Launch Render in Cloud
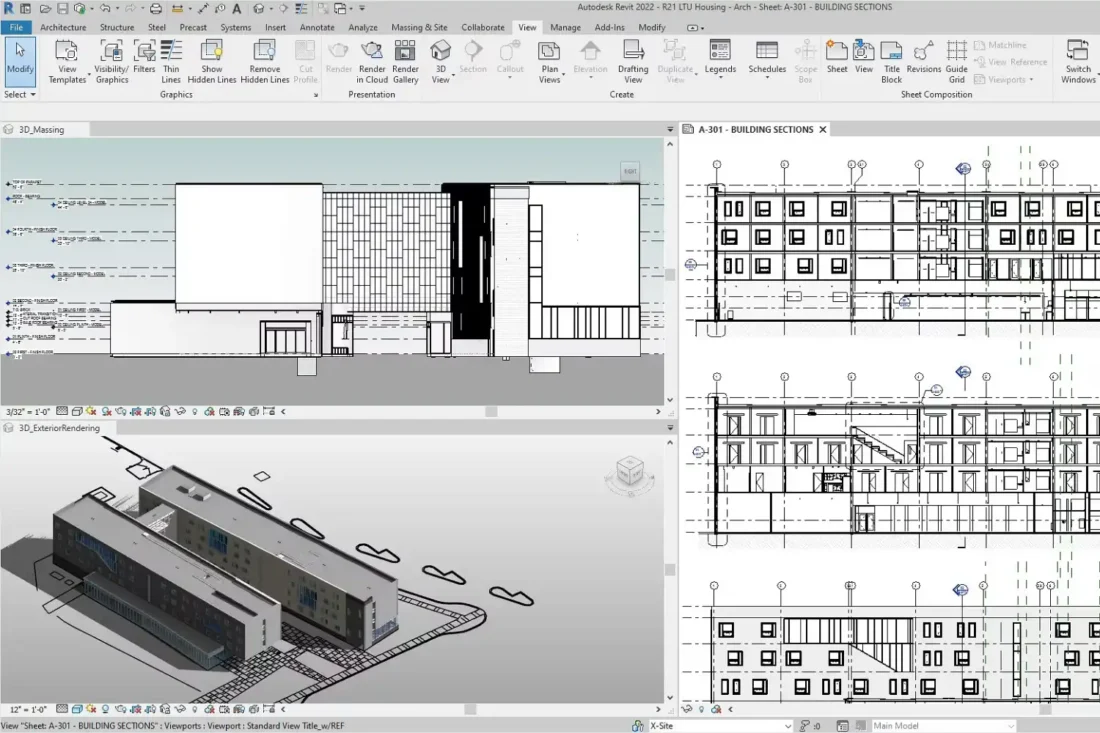 (x=372, y=60)
